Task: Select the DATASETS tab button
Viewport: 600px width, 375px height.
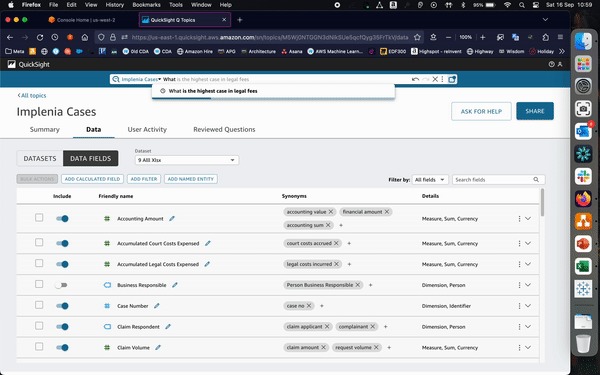Action: pos(40,158)
